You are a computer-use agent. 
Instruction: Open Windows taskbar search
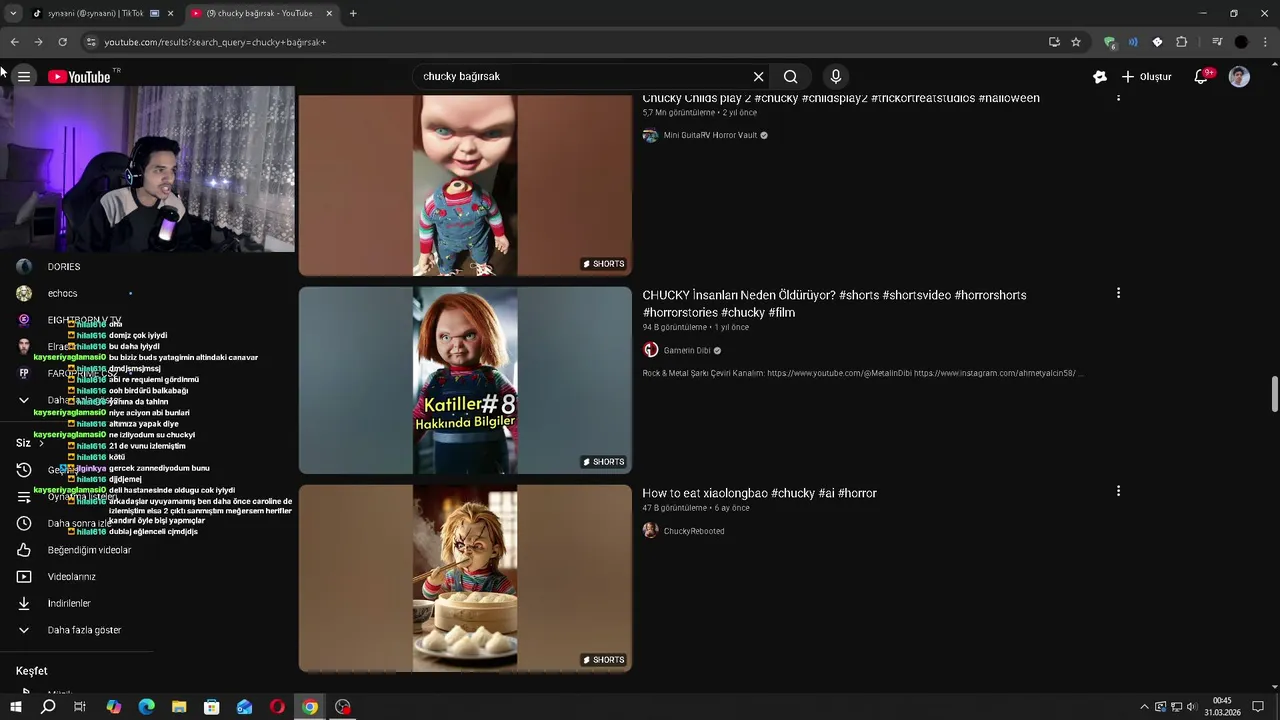[48, 707]
